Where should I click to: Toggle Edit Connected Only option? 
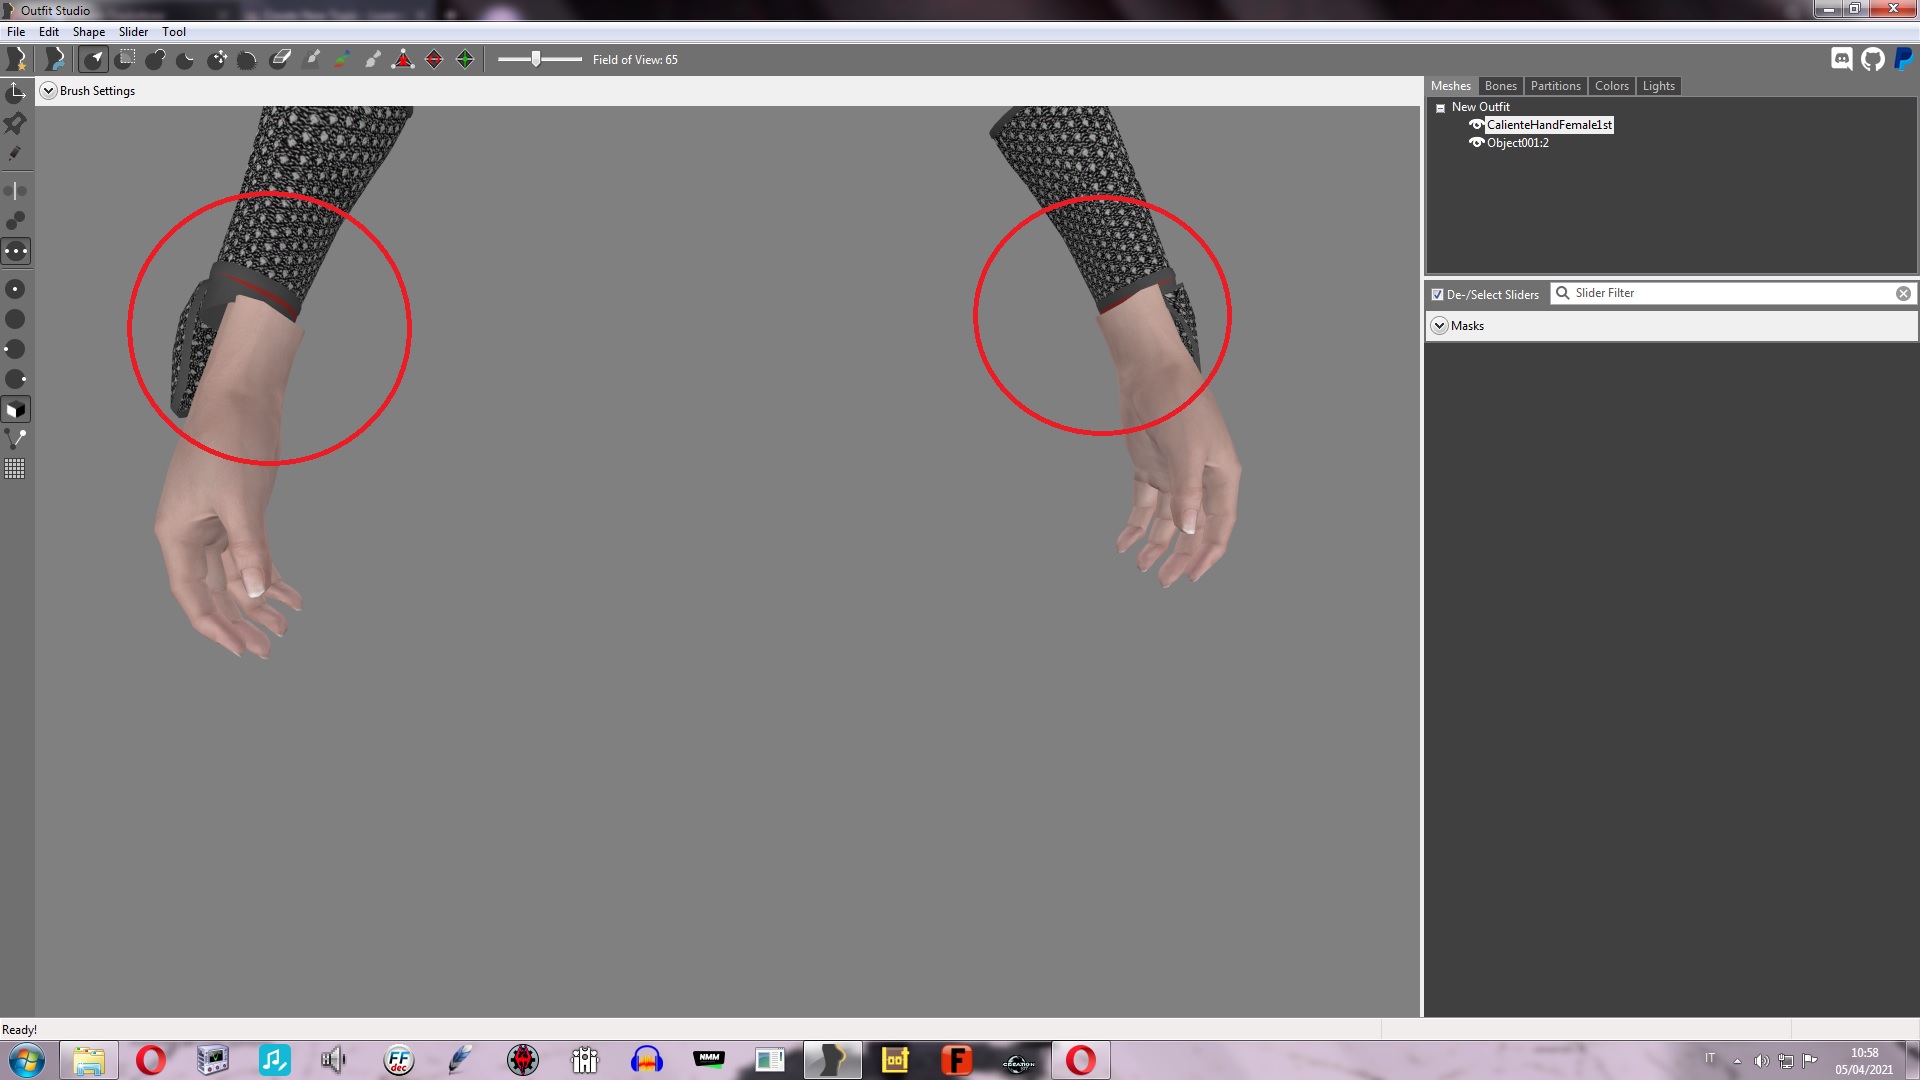tap(16, 220)
